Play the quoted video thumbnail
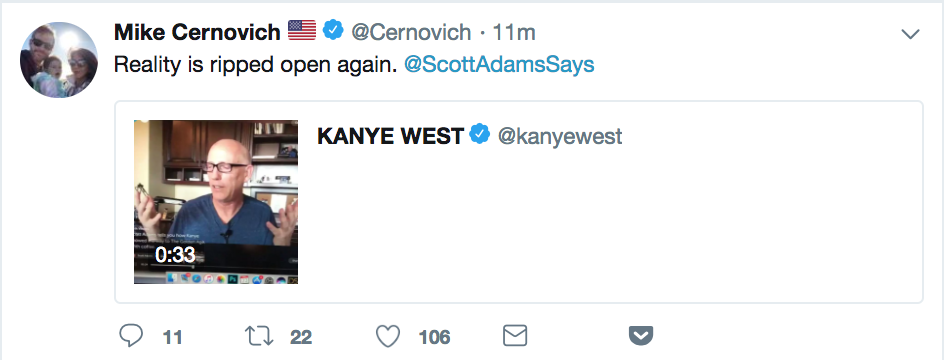 coord(216,202)
